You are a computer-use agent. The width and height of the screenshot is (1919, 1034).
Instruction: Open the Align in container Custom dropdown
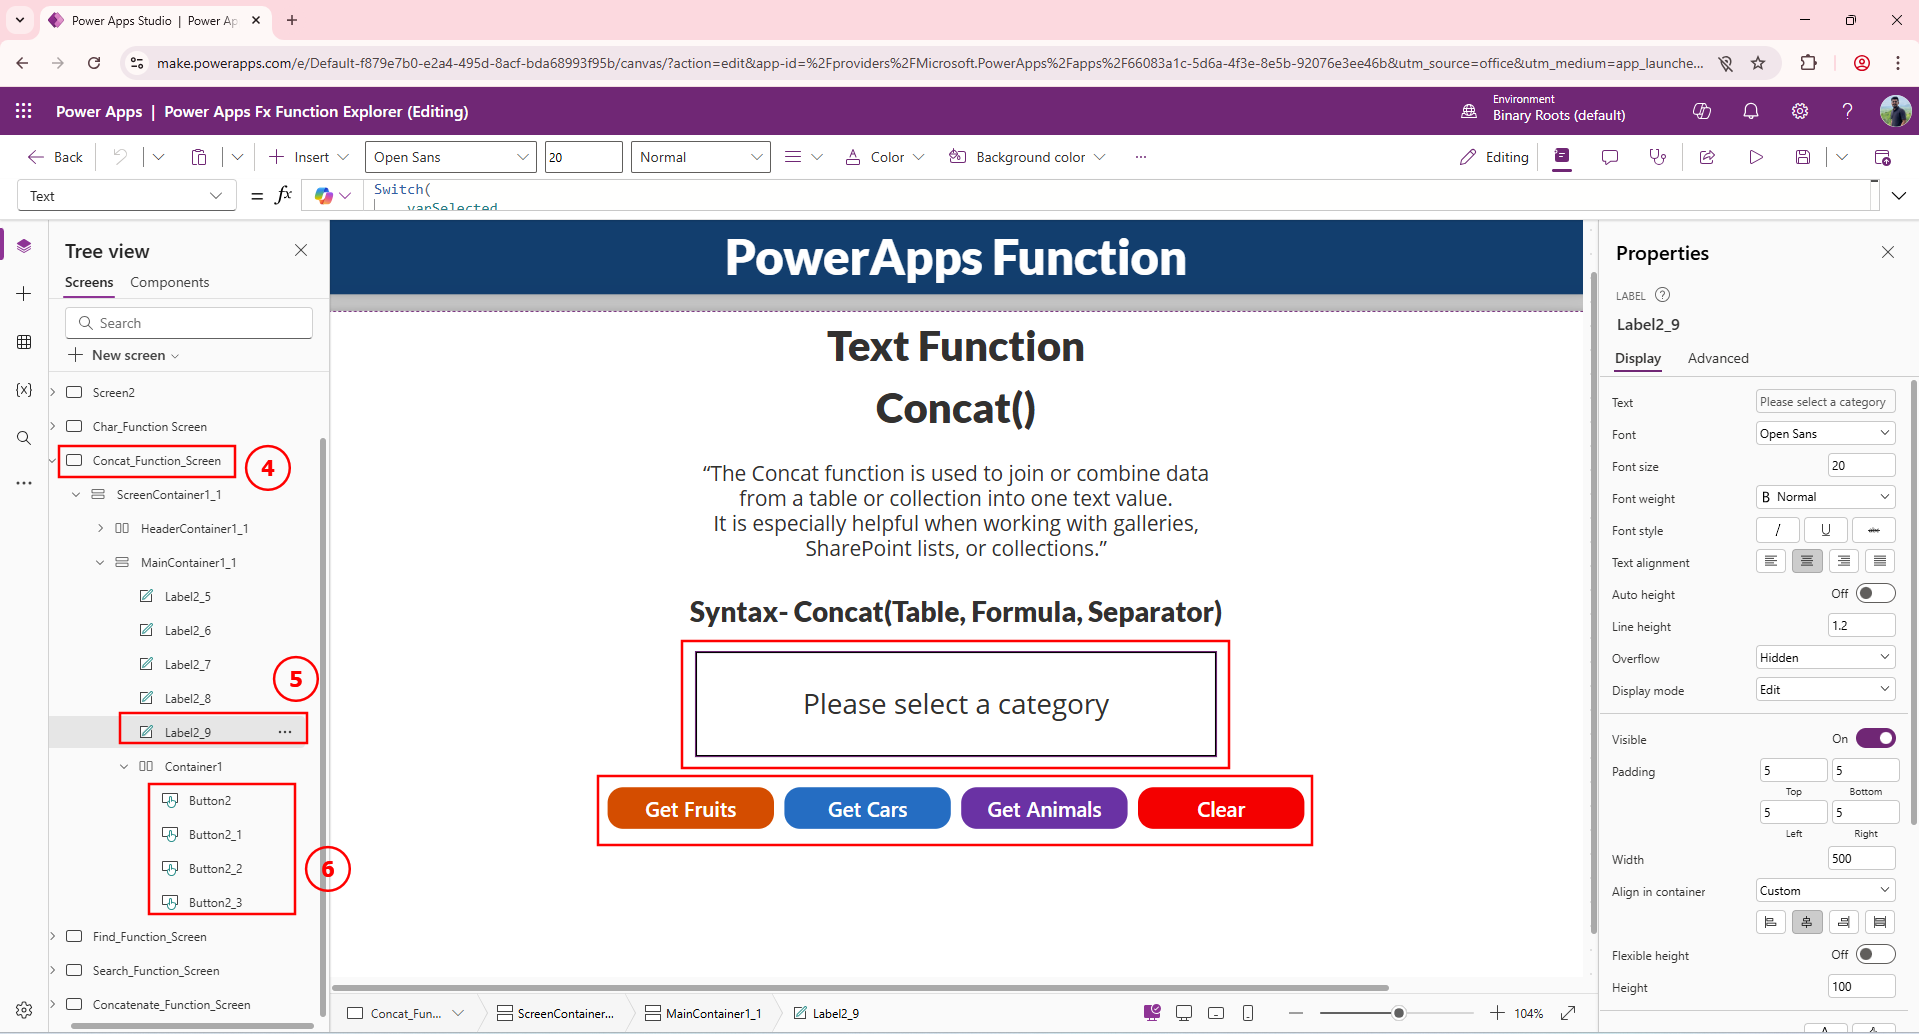[x=1826, y=890]
